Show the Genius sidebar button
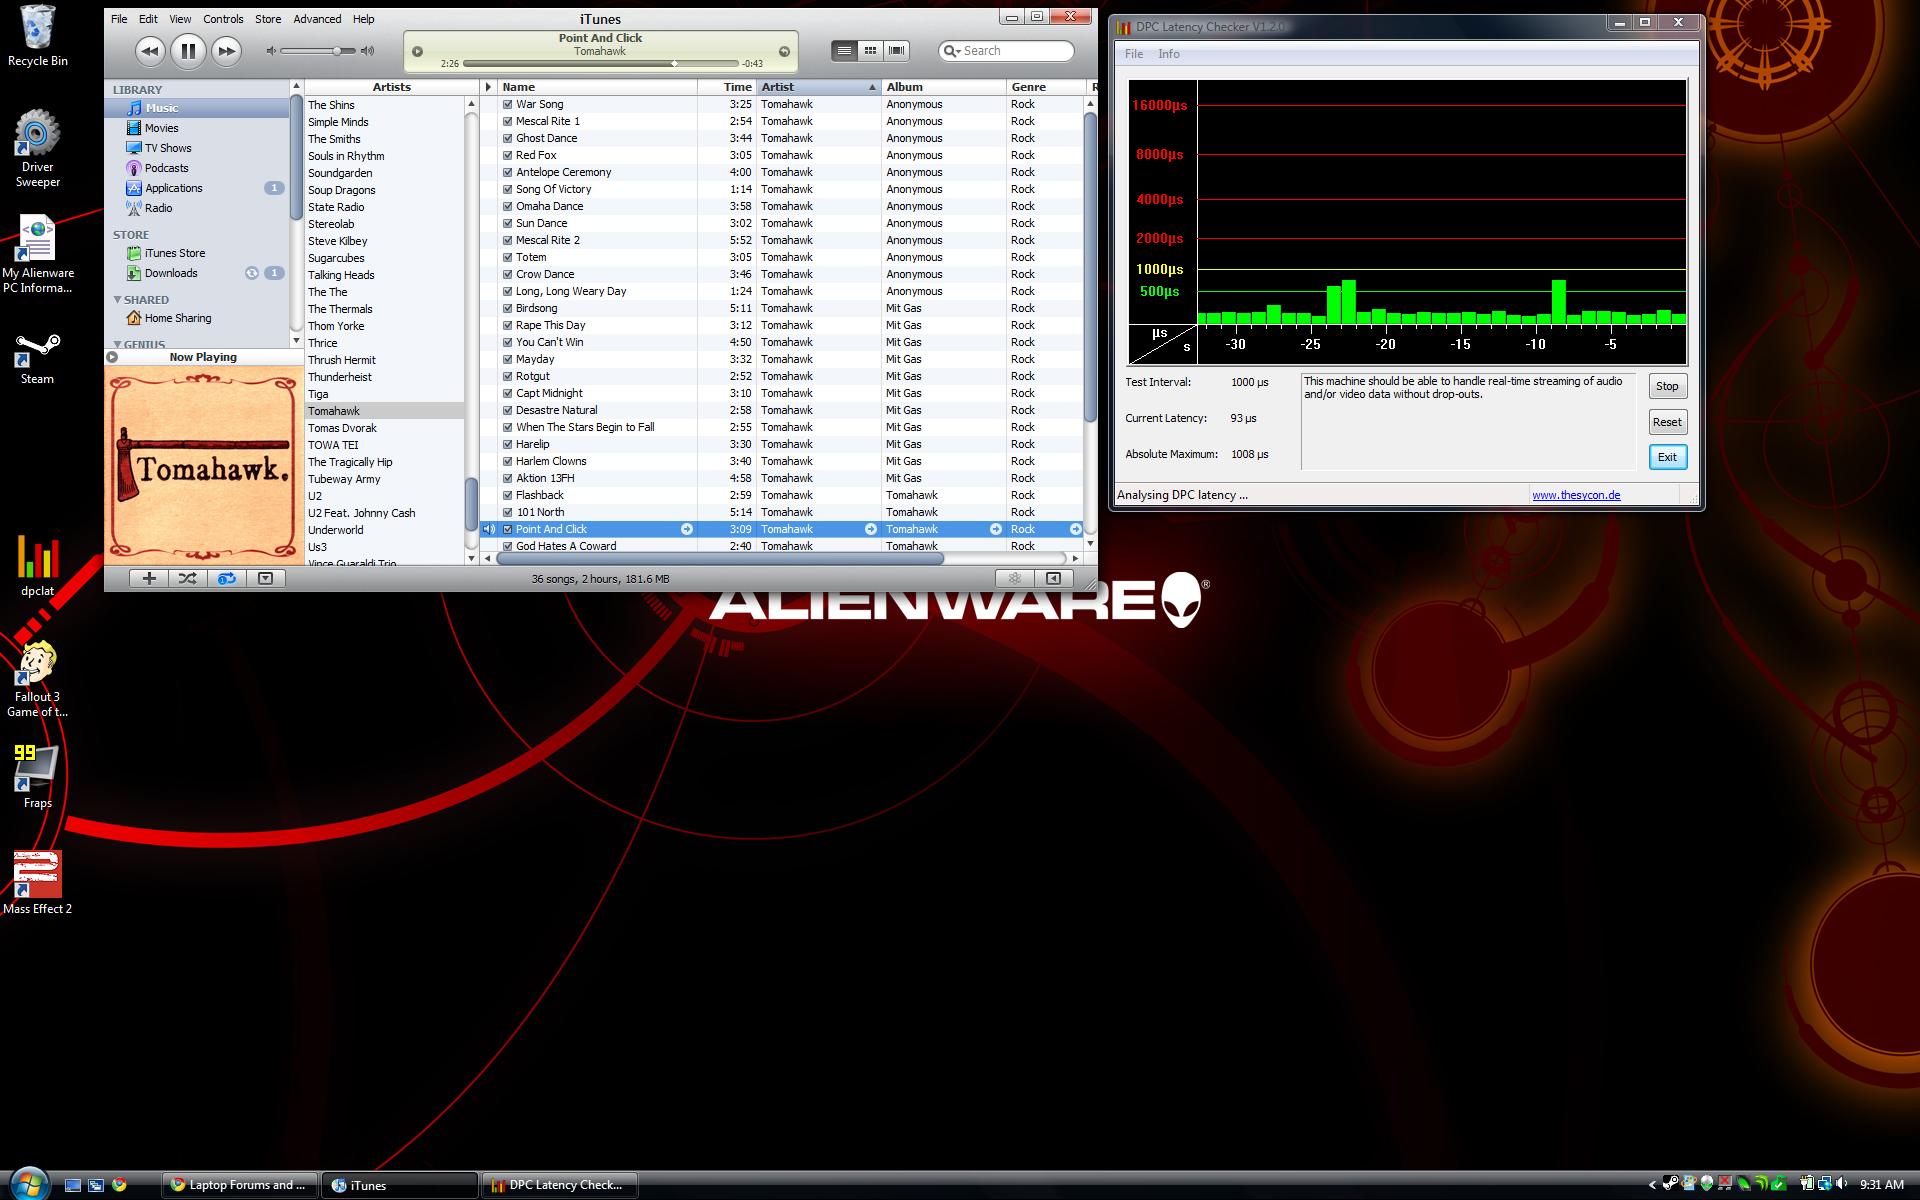The image size is (1920, 1200). (x=1053, y=578)
